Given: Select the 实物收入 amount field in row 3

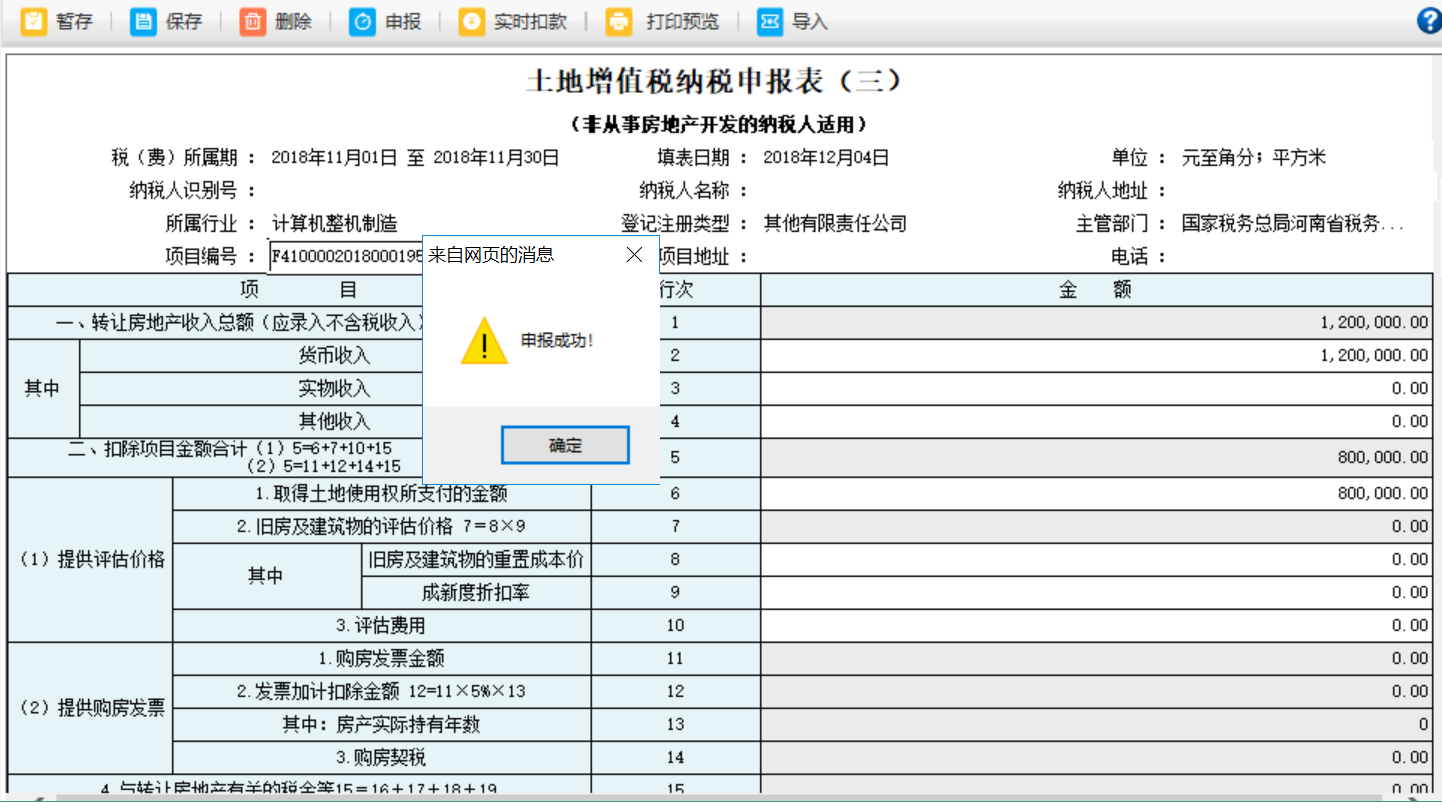Looking at the screenshot, I should click(x=1096, y=389).
